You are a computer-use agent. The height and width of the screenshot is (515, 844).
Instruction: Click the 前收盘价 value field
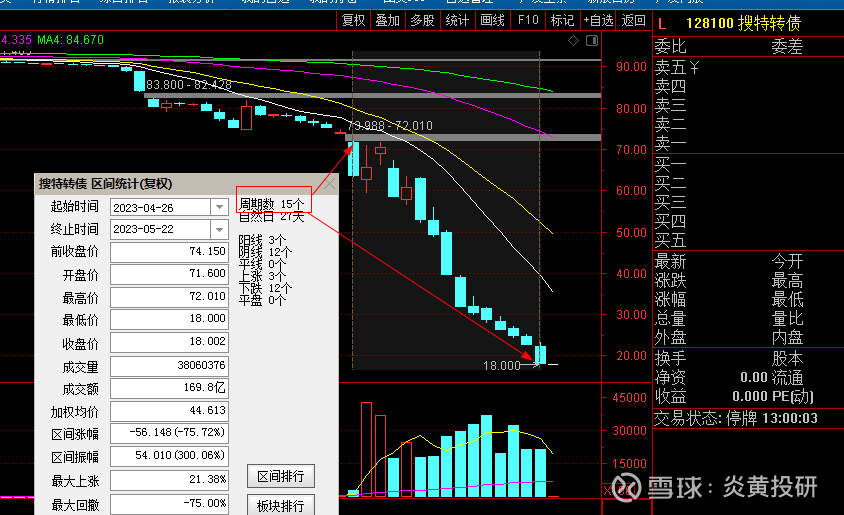click(x=170, y=252)
